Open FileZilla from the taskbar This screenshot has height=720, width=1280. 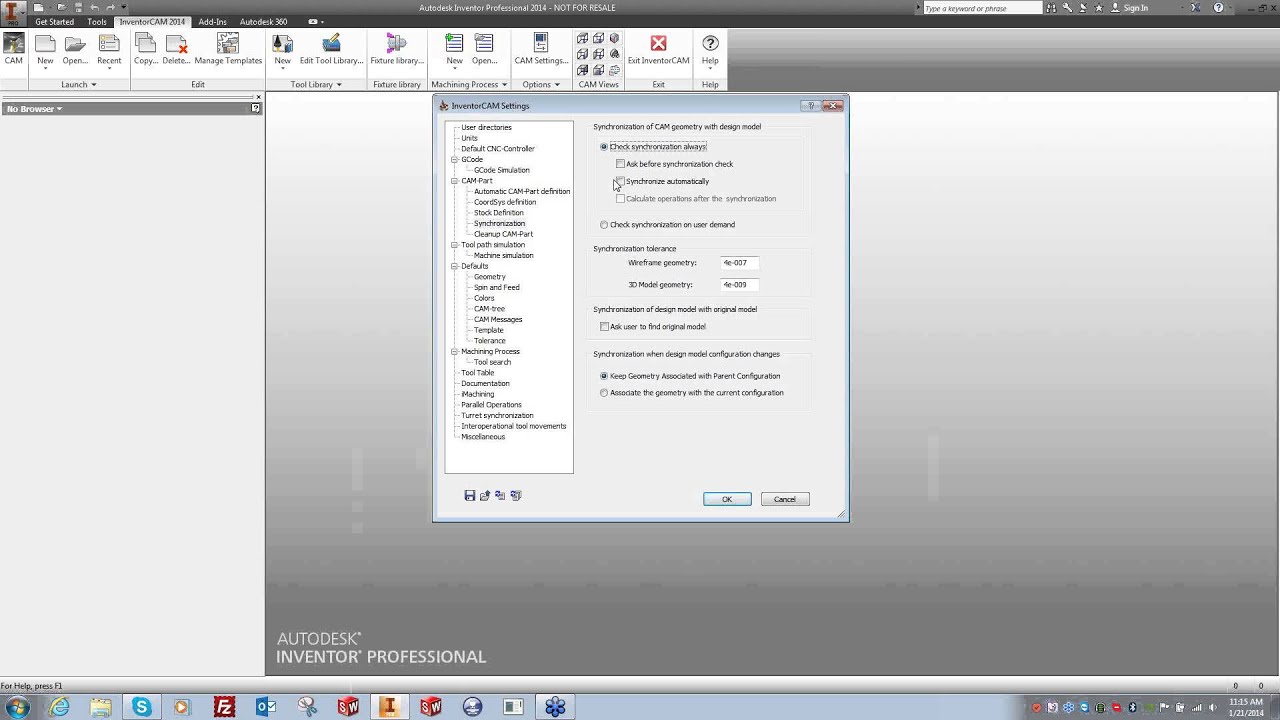click(224, 707)
